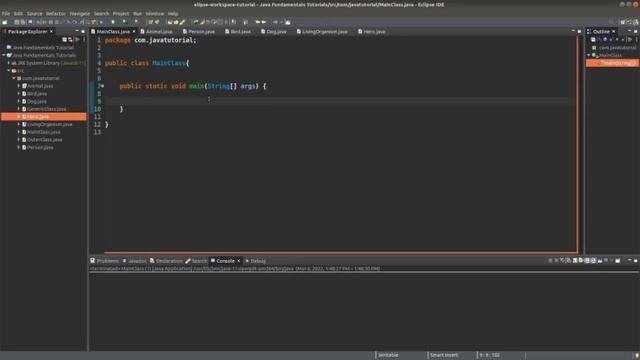Click the MainClass name in code
The height and width of the screenshot is (360, 640).
169,63
